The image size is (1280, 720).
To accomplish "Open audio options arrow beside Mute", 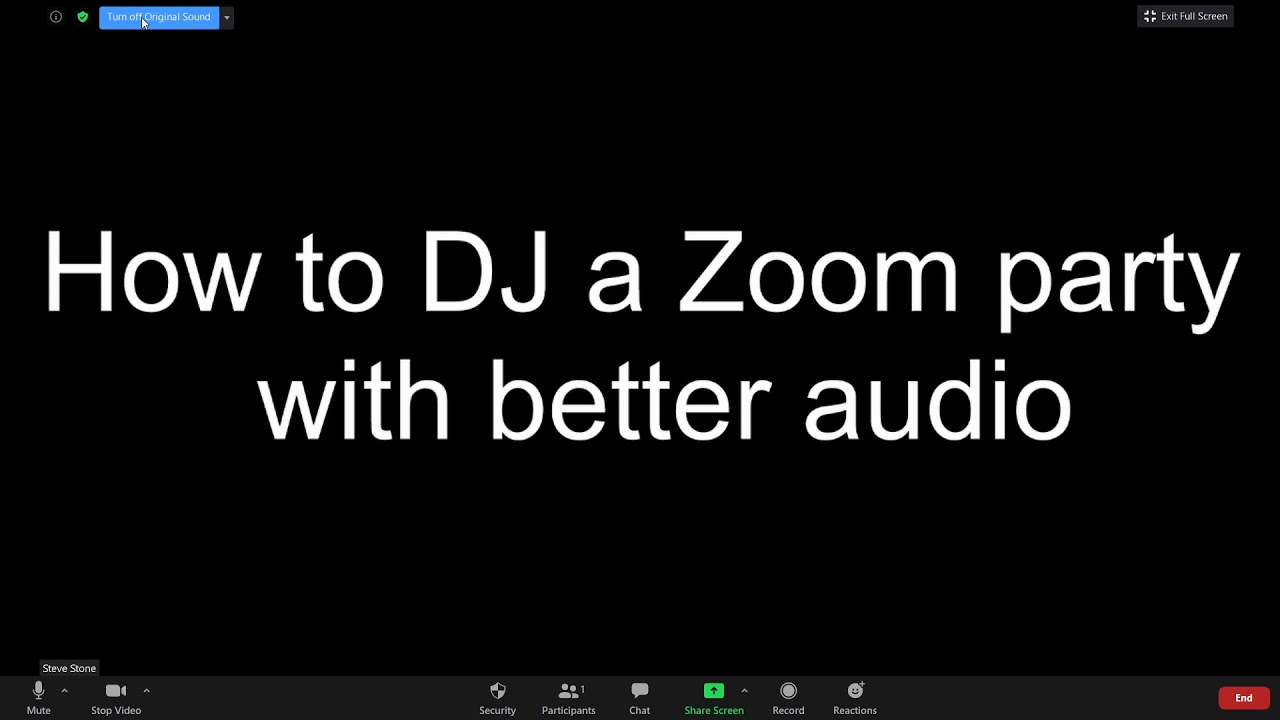I will click(64, 690).
